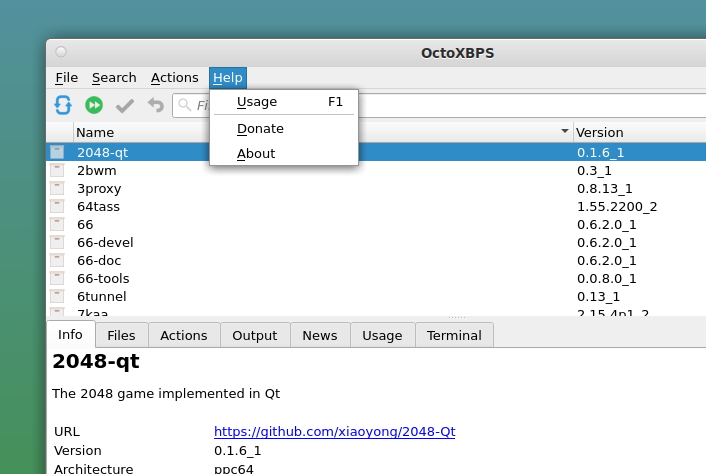Switch to the Files tab

(121, 335)
